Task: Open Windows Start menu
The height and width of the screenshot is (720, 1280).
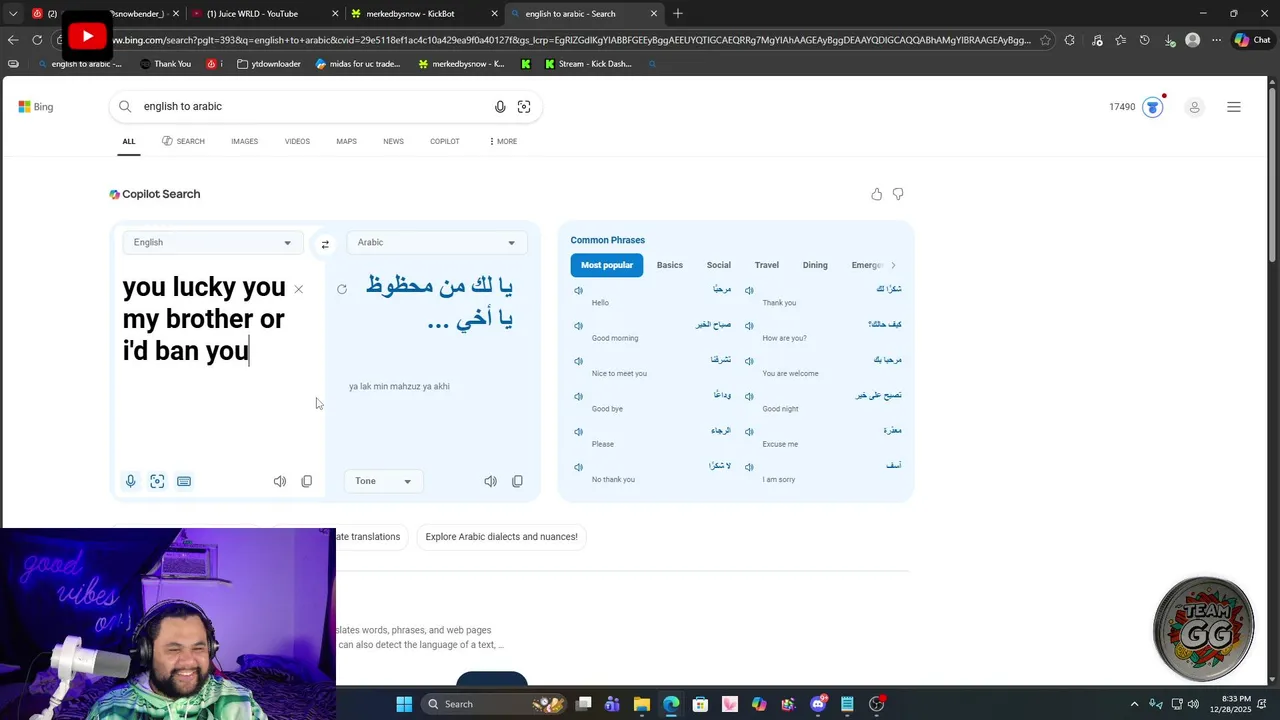Action: point(404,704)
